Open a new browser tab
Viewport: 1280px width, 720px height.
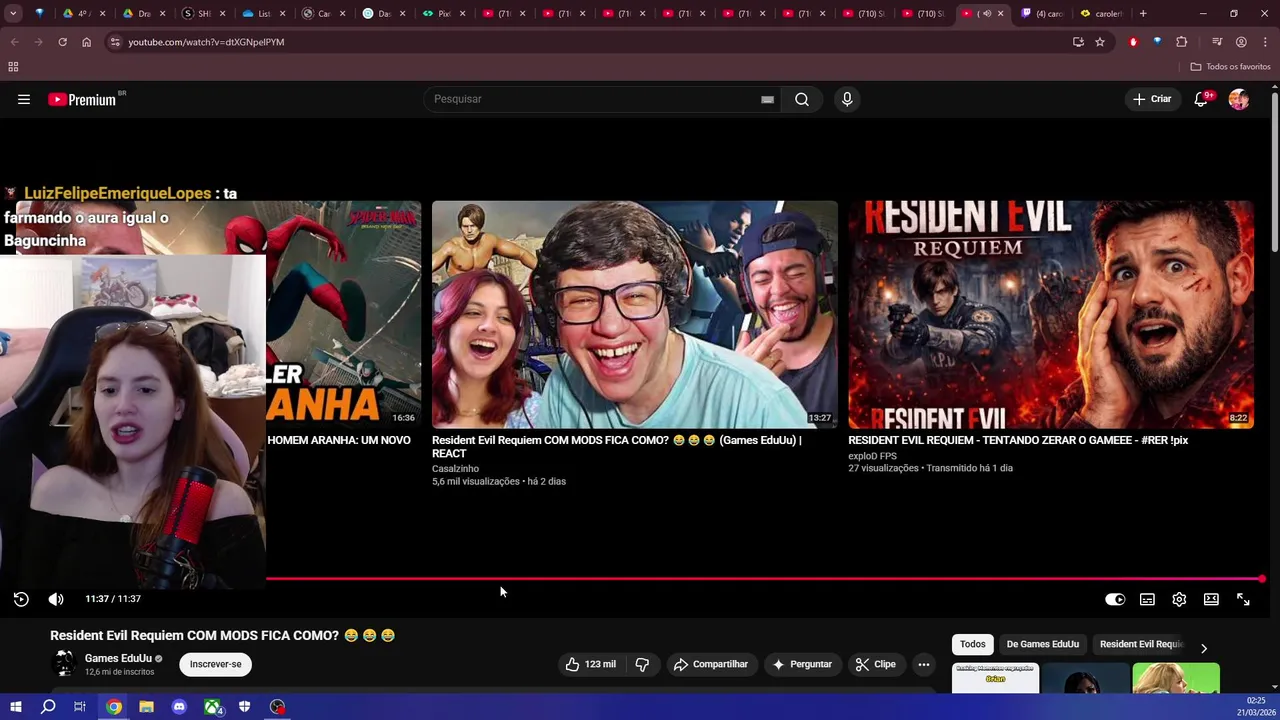1143,14
